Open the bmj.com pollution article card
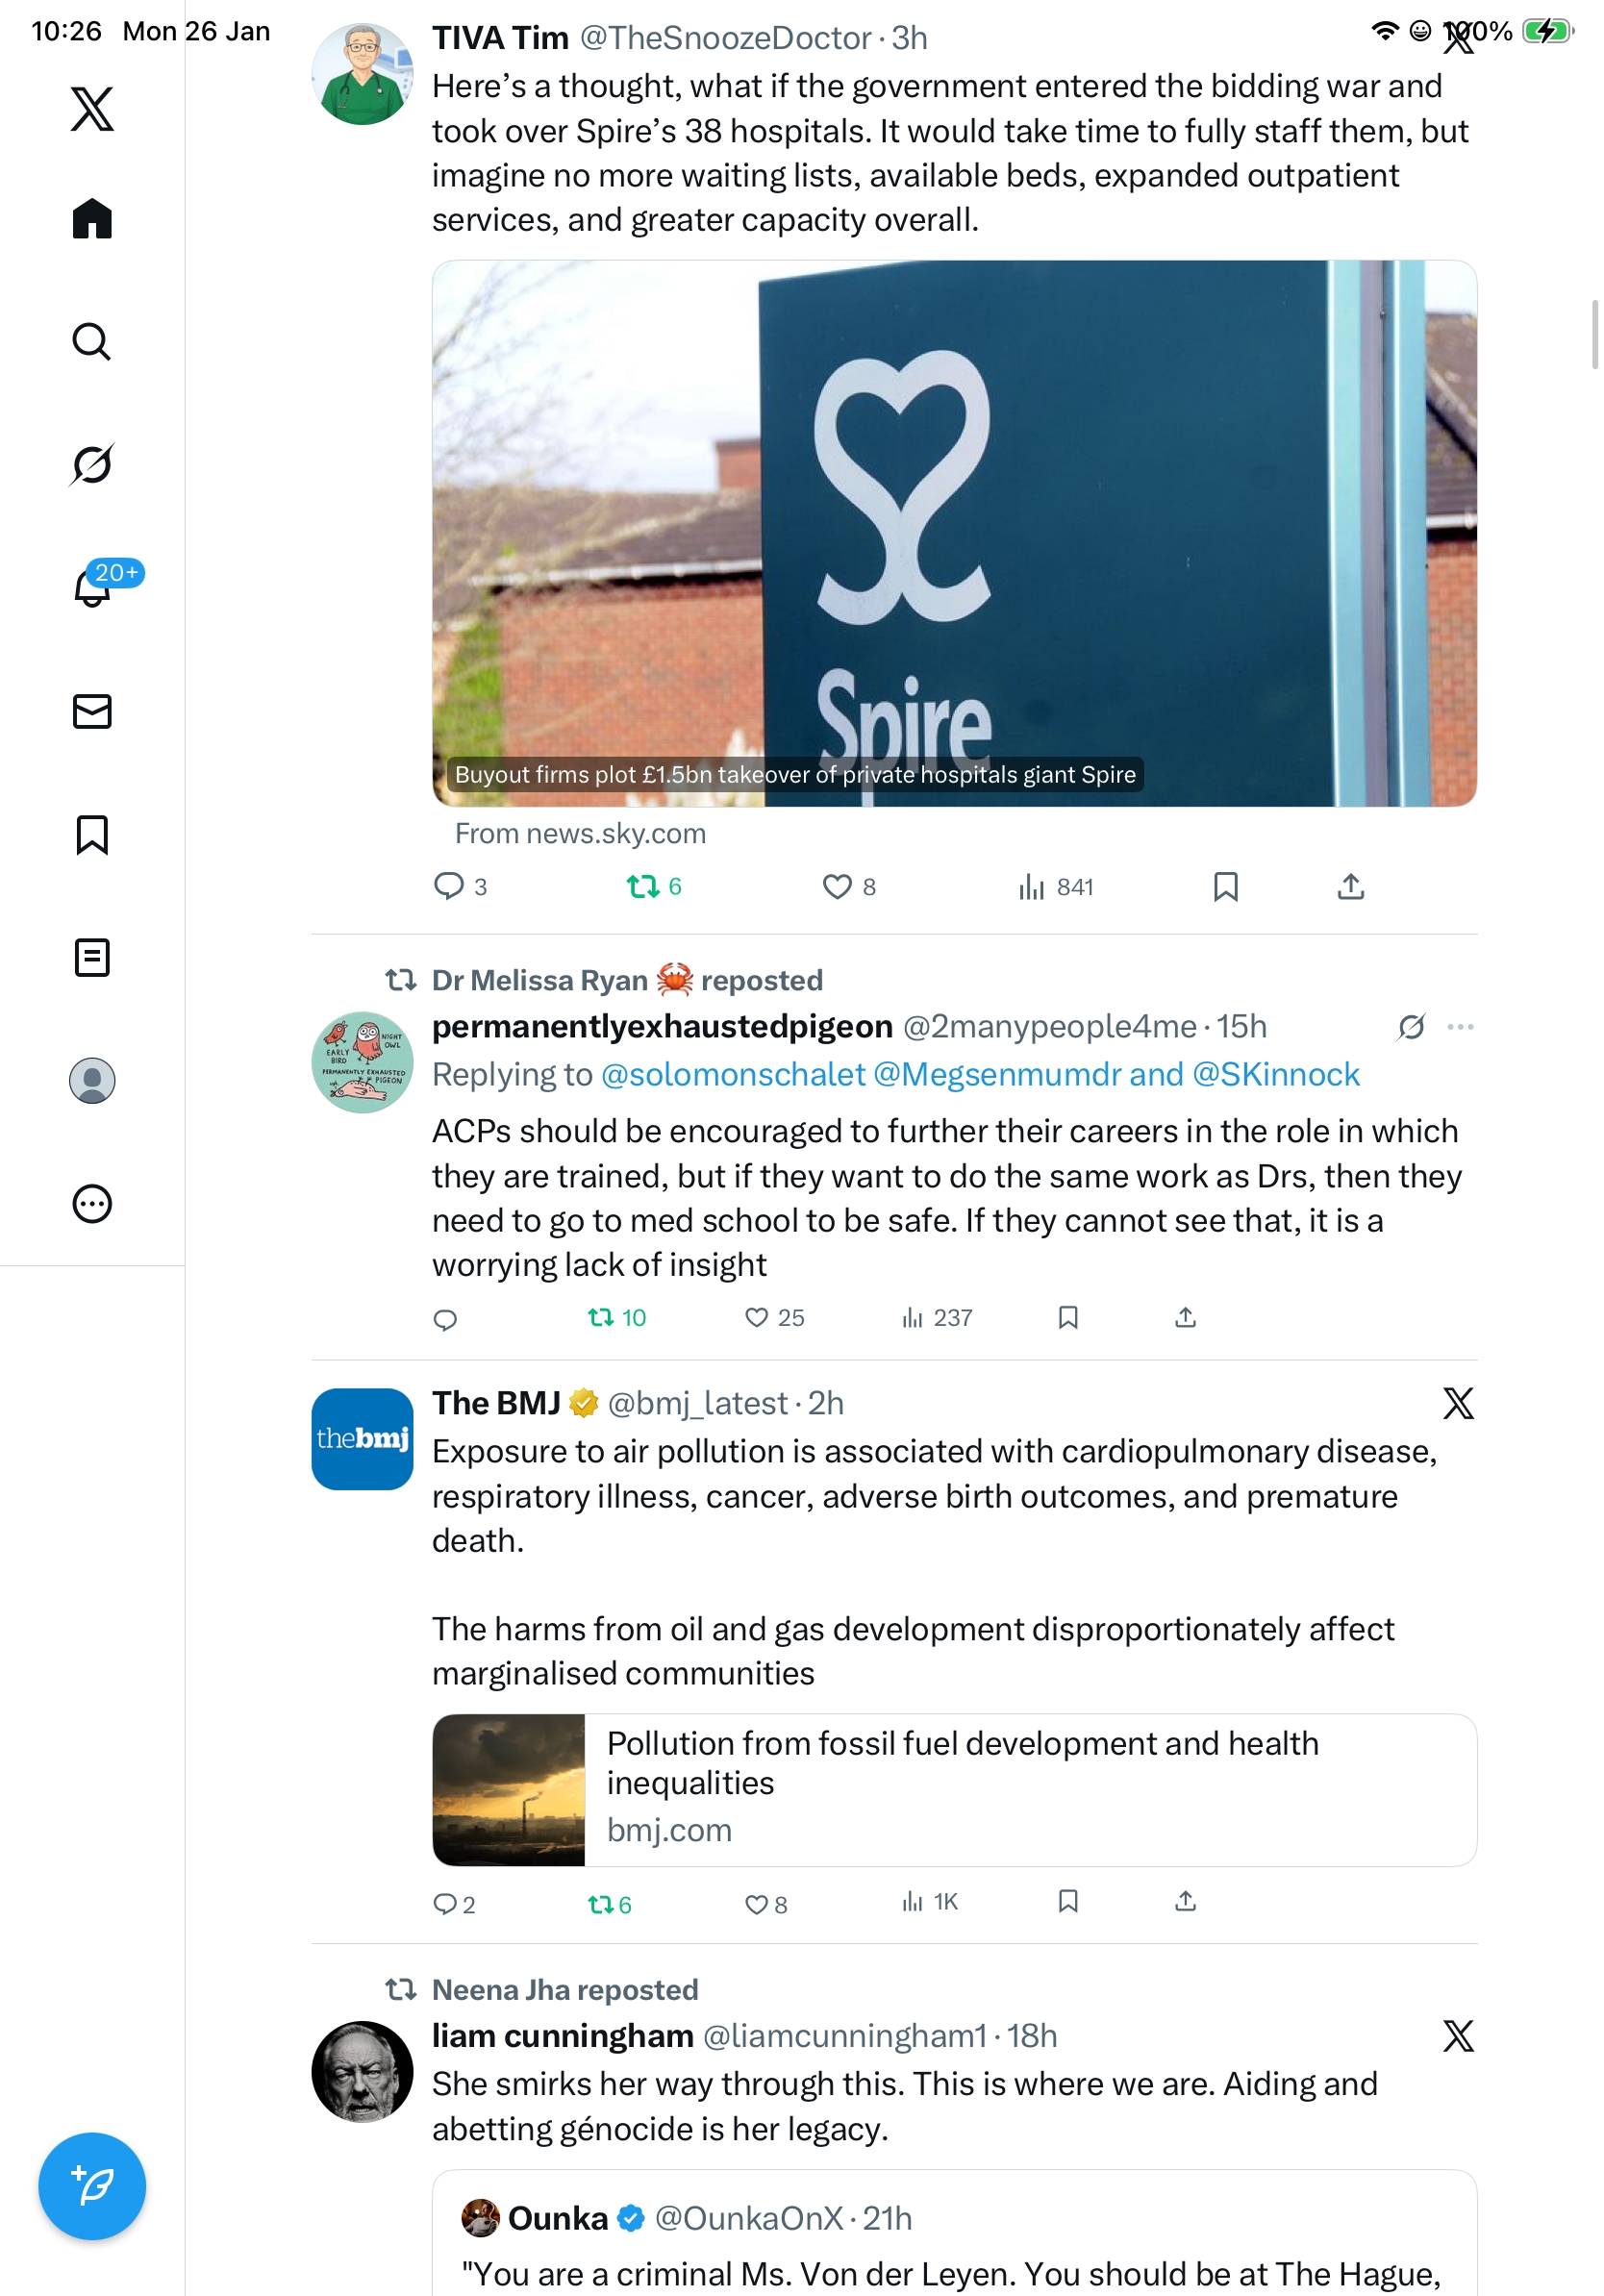 [x=954, y=1789]
